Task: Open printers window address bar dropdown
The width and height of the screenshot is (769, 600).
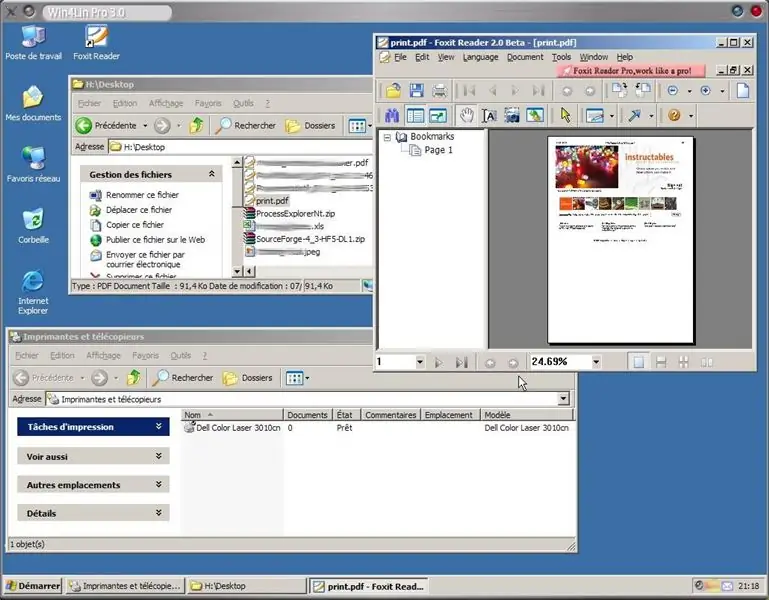Action: pyautogui.click(x=564, y=399)
